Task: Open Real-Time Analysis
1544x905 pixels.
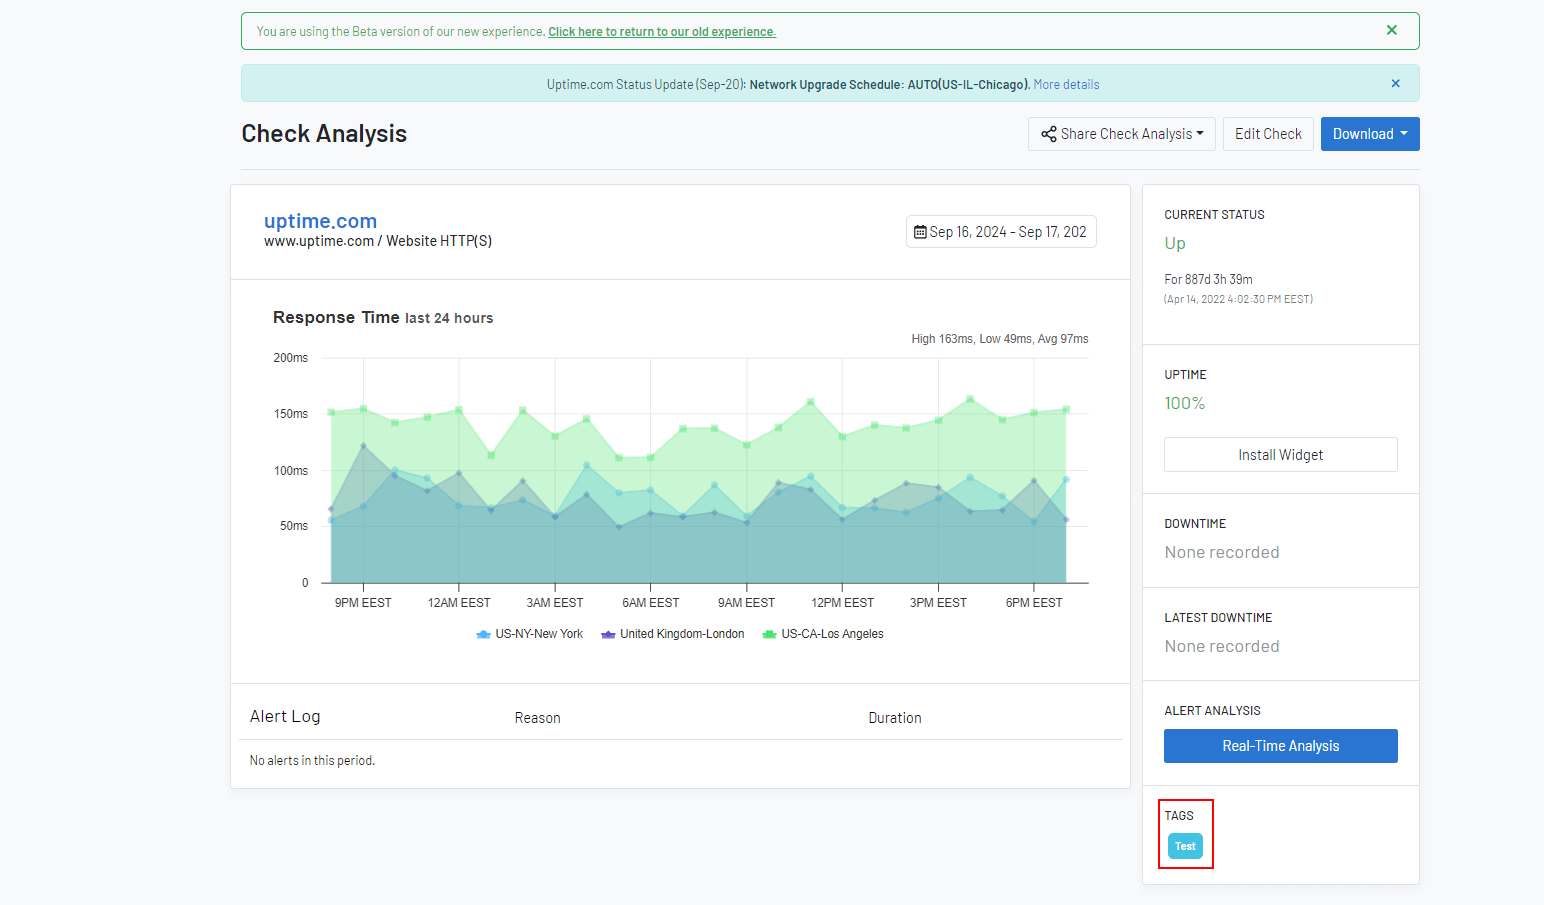Action: (1280, 746)
